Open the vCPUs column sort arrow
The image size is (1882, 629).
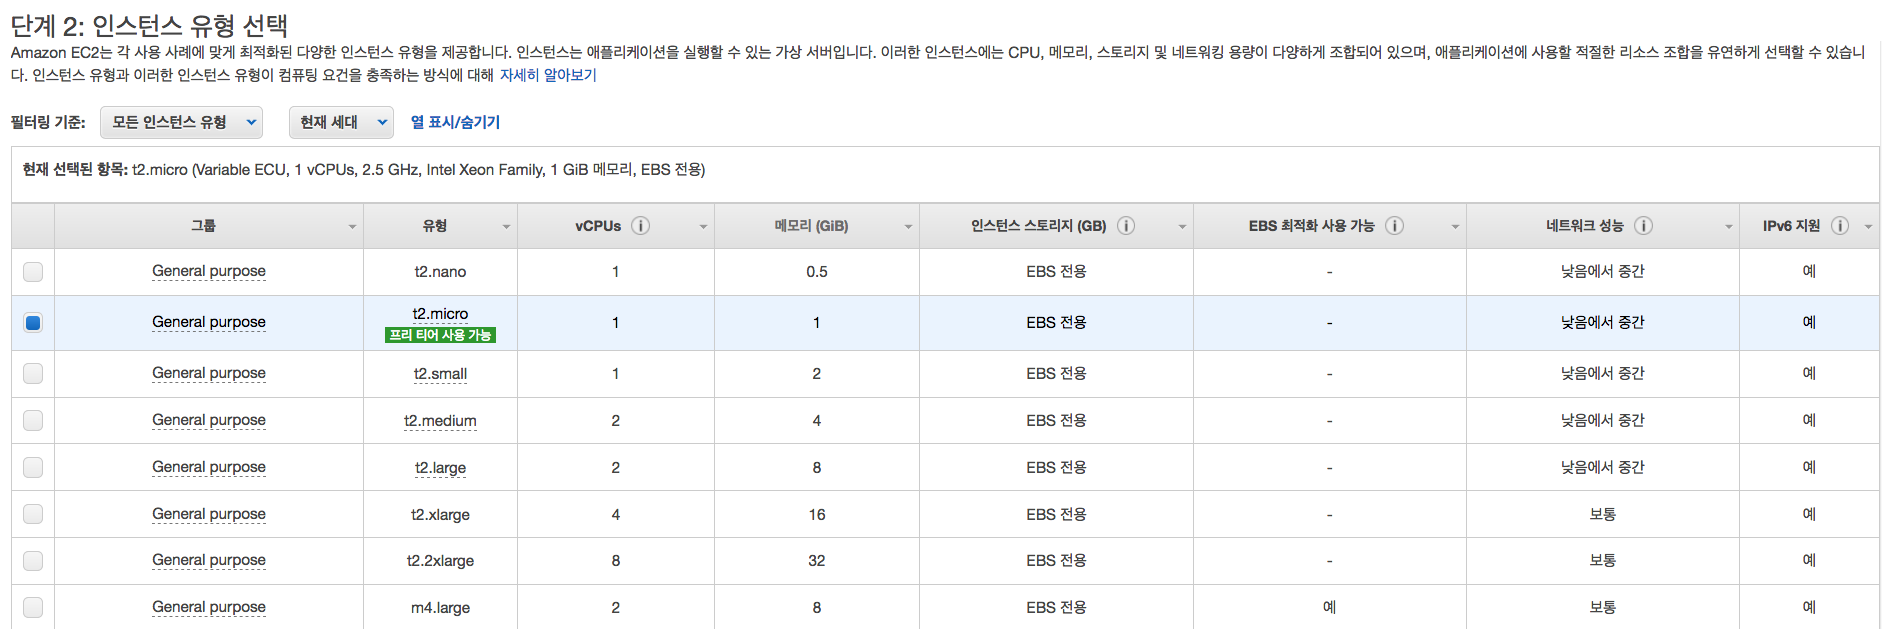[x=703, y=227]
